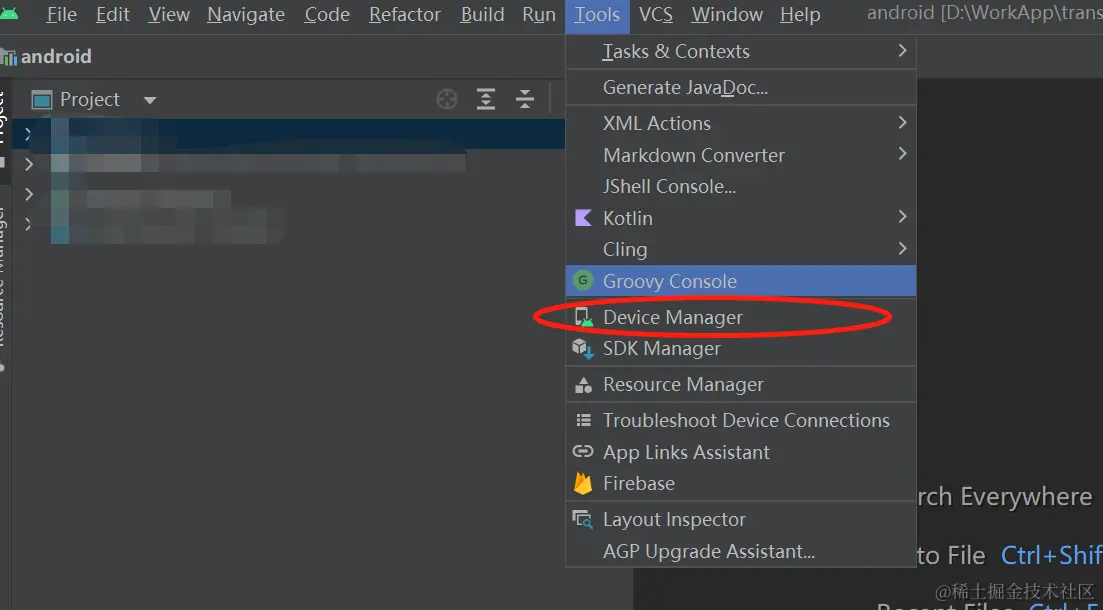Click the Collapse All icon
This screenshot has width=1103, height=610.
pos(525,99)
